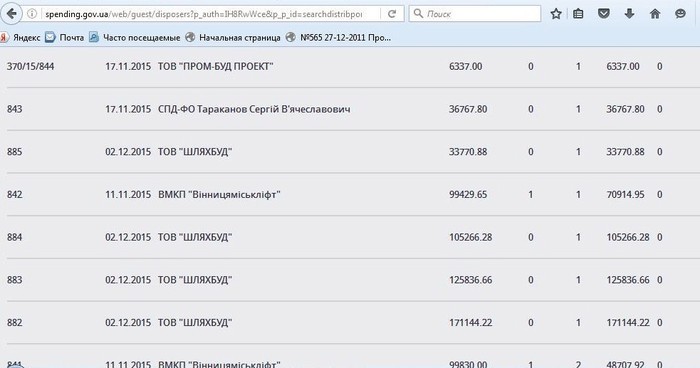The image size is (700, 368).
Task: Select contract number 842
Action: tap(14, 194)
